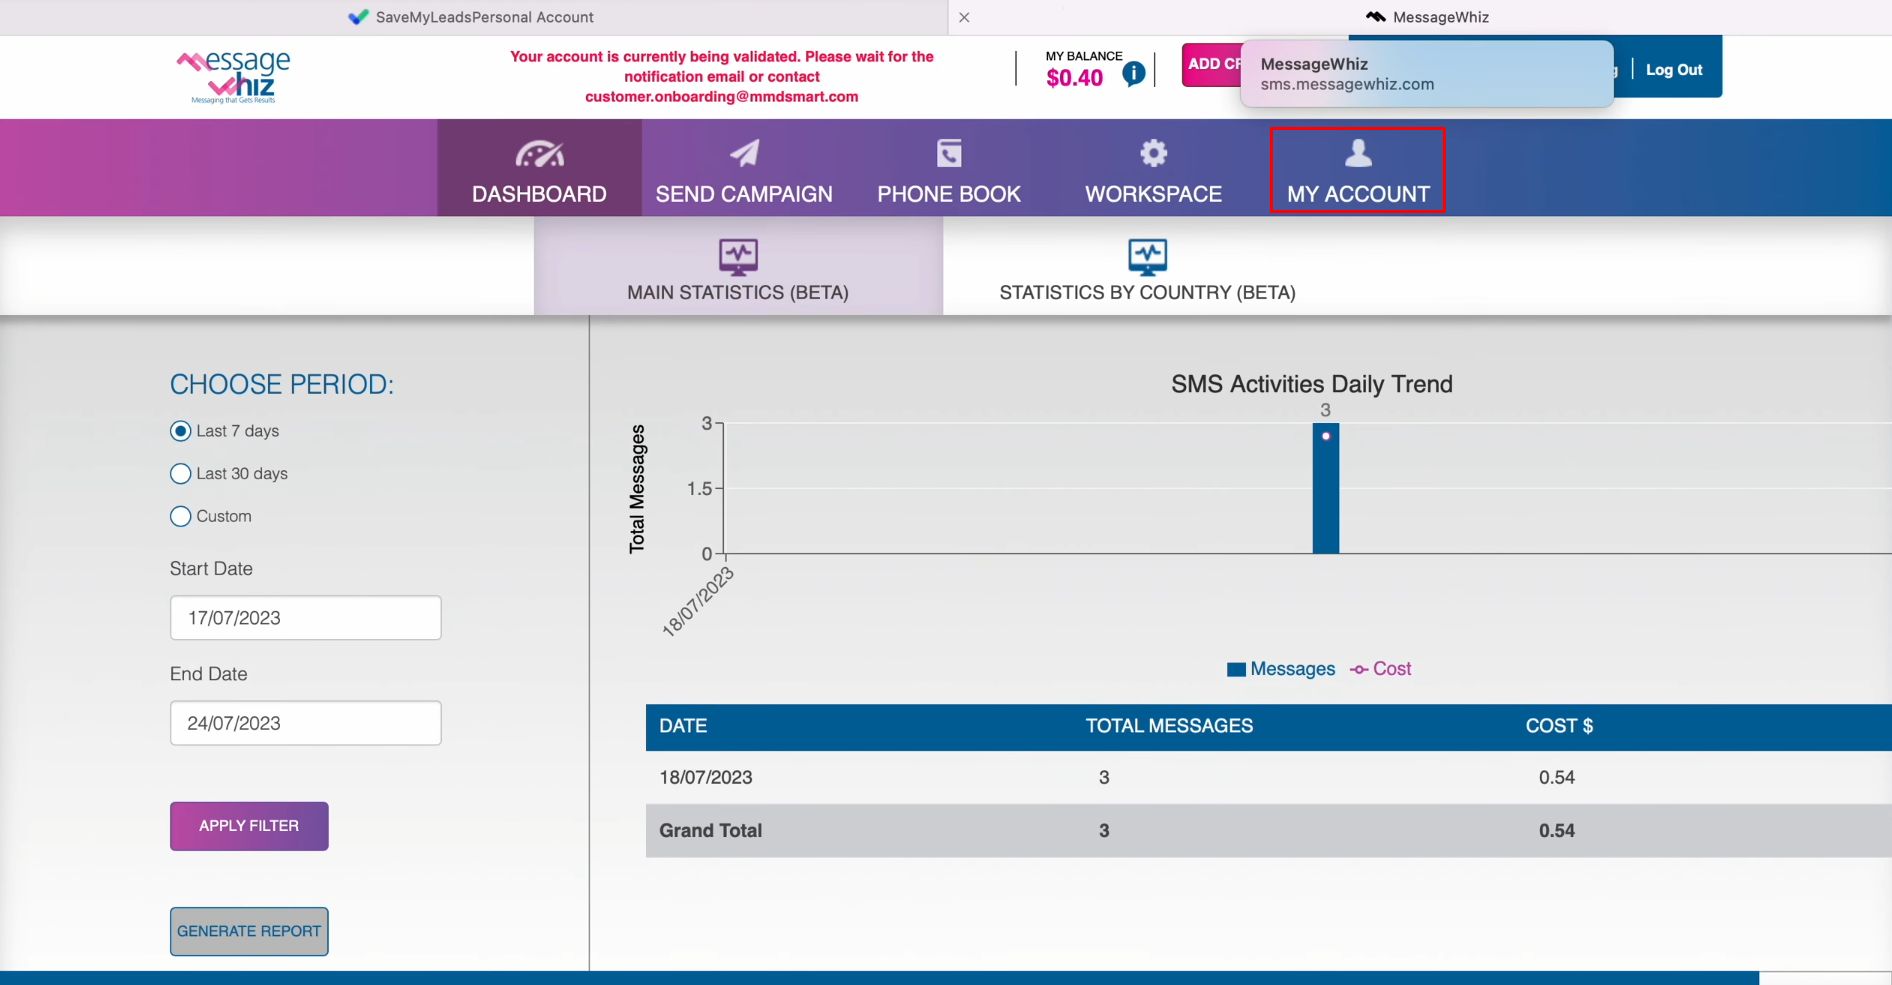Click the MessageWhiz tab favicon
1892x985 pixels.
(1376, 17)
